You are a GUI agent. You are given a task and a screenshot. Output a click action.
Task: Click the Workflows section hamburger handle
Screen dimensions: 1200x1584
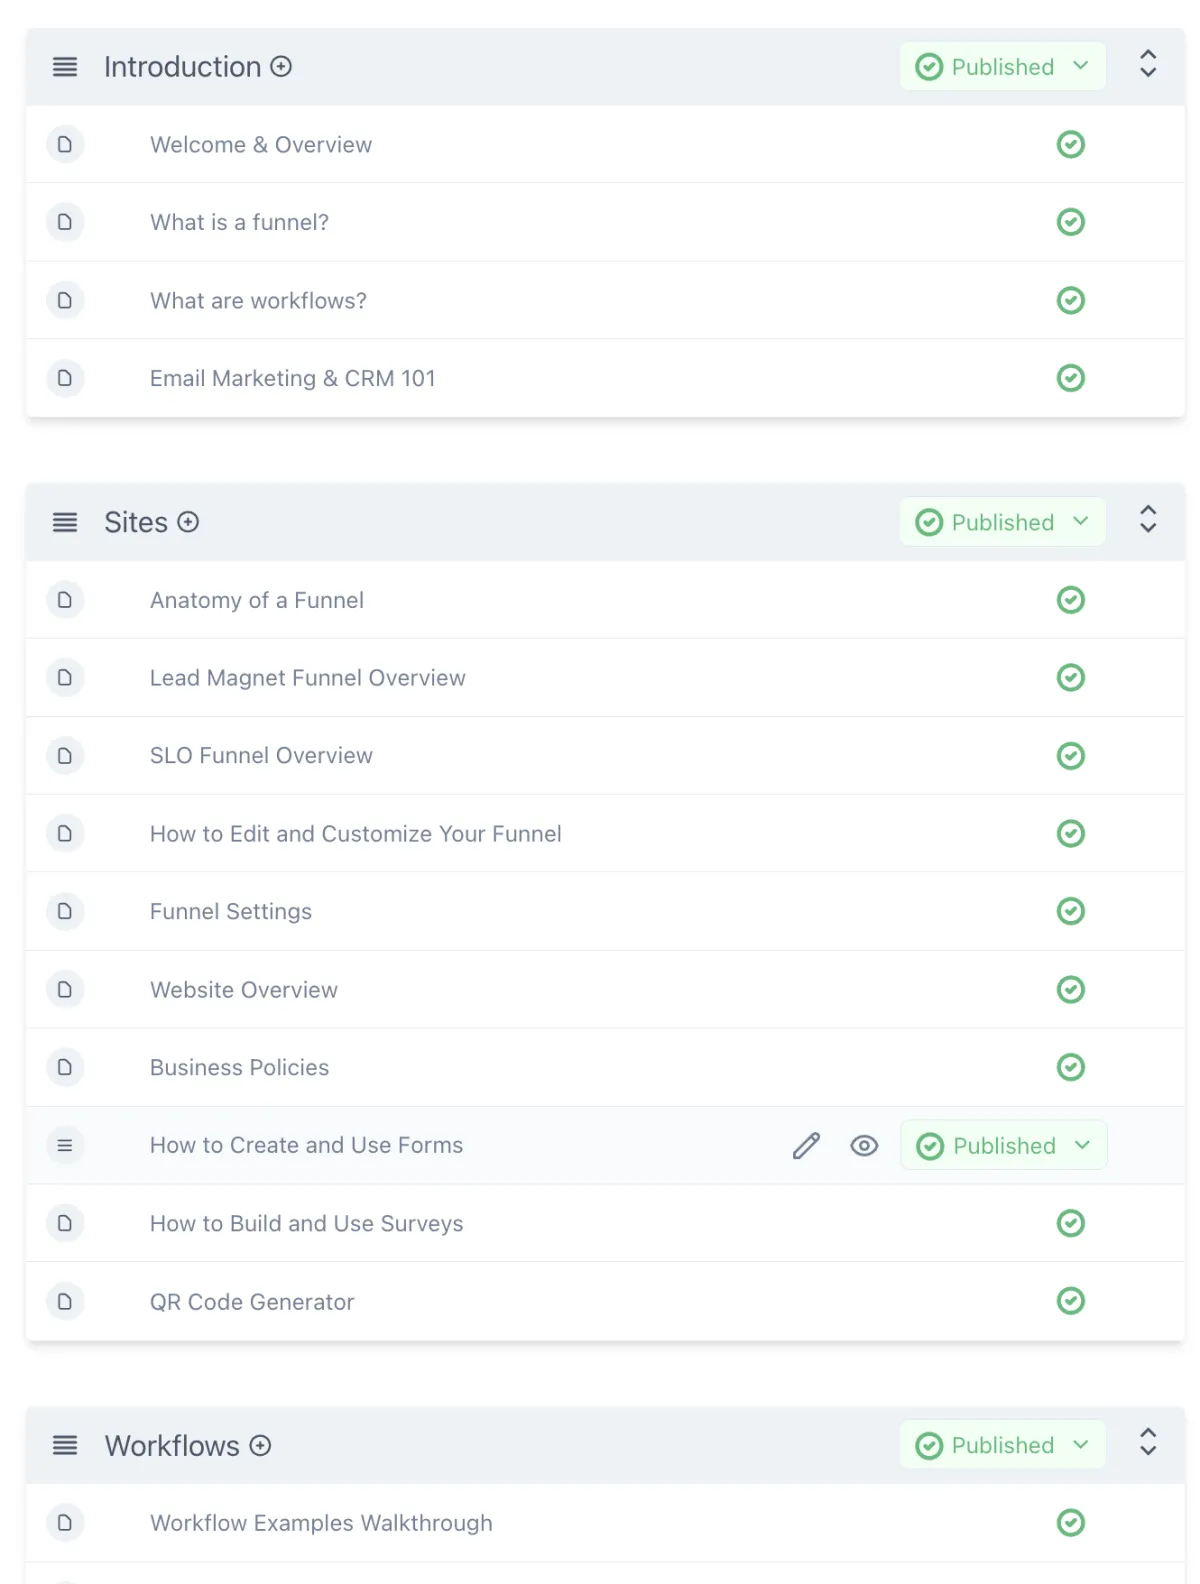coord(65,1446)
